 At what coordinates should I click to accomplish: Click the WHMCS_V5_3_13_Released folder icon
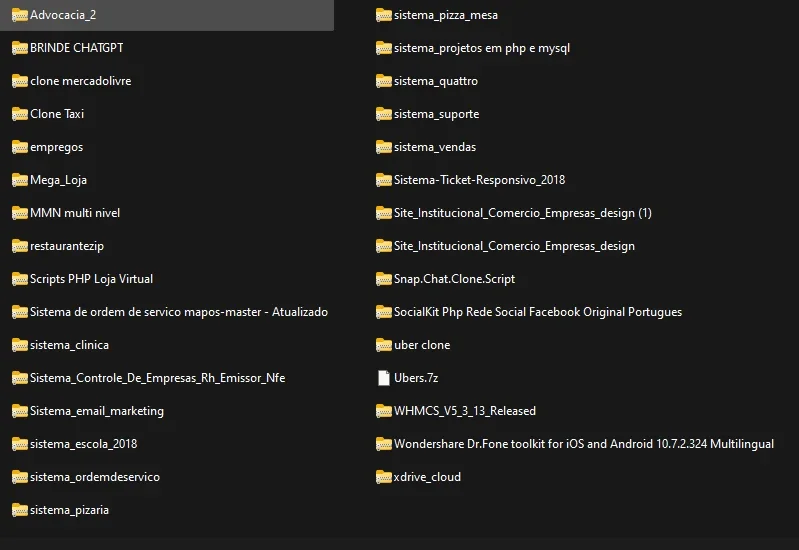[x=384, y=411]
